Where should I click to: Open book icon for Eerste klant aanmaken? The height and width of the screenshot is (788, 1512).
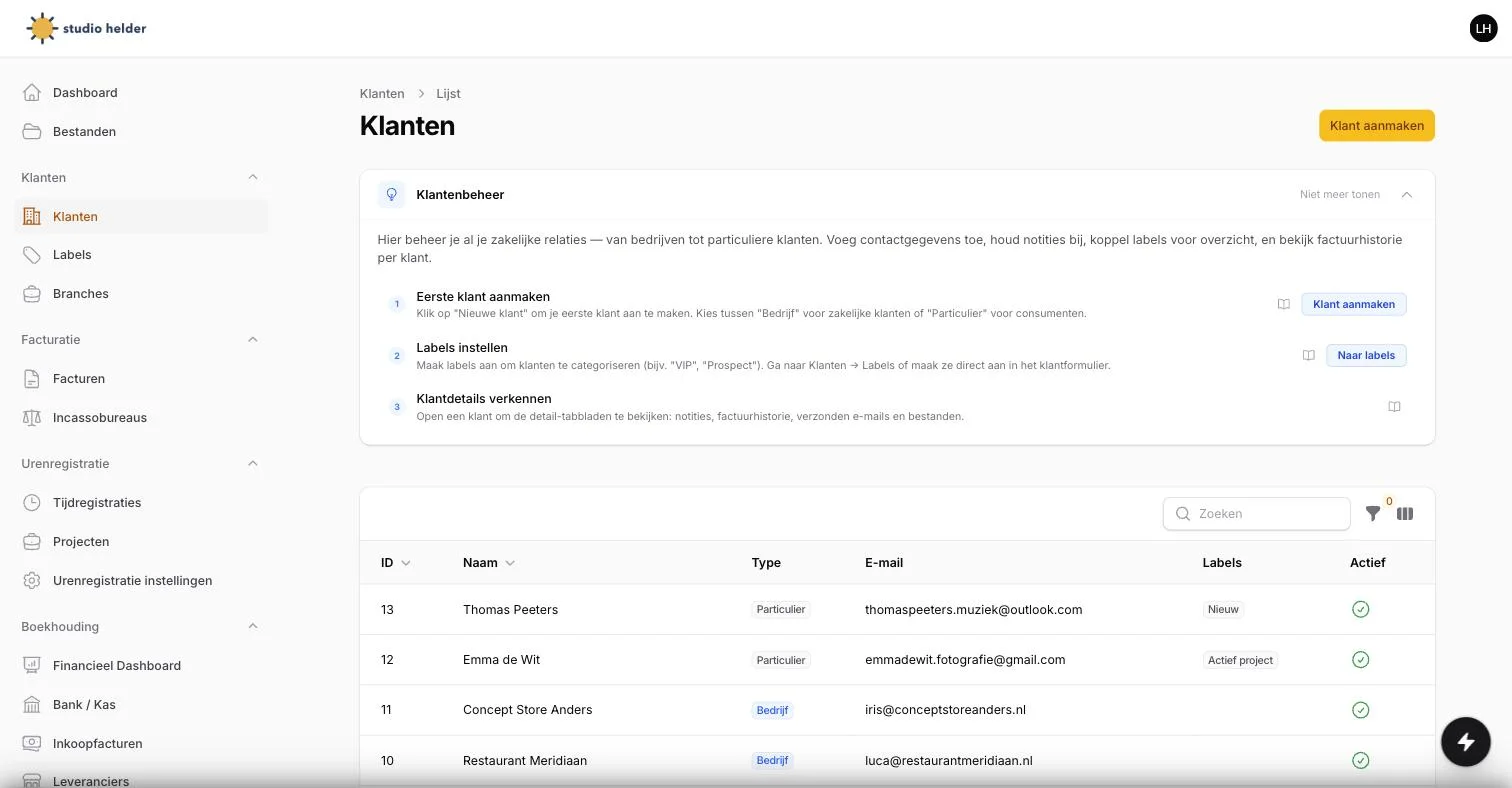[1284, 304]
